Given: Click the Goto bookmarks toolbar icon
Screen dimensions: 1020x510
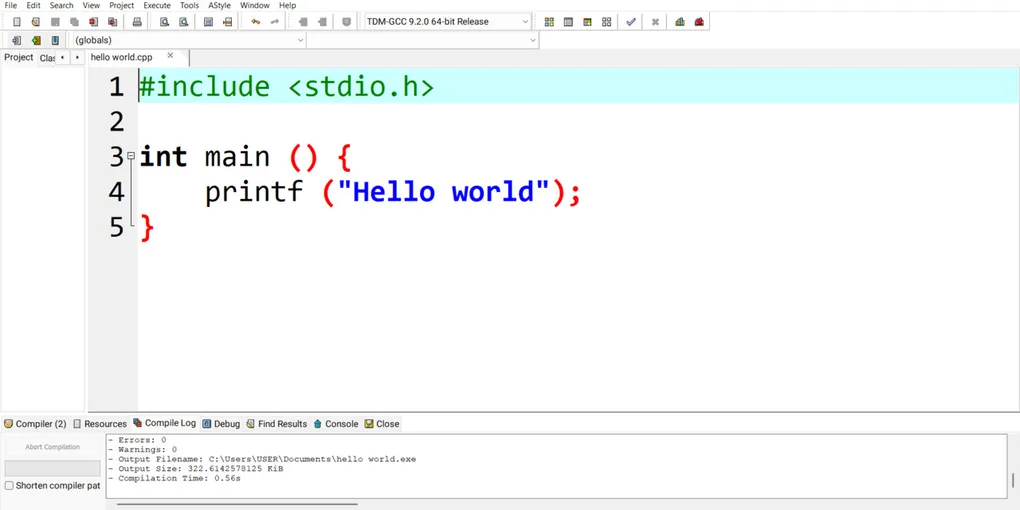Looking at the screenshot, I should point(55,40).
